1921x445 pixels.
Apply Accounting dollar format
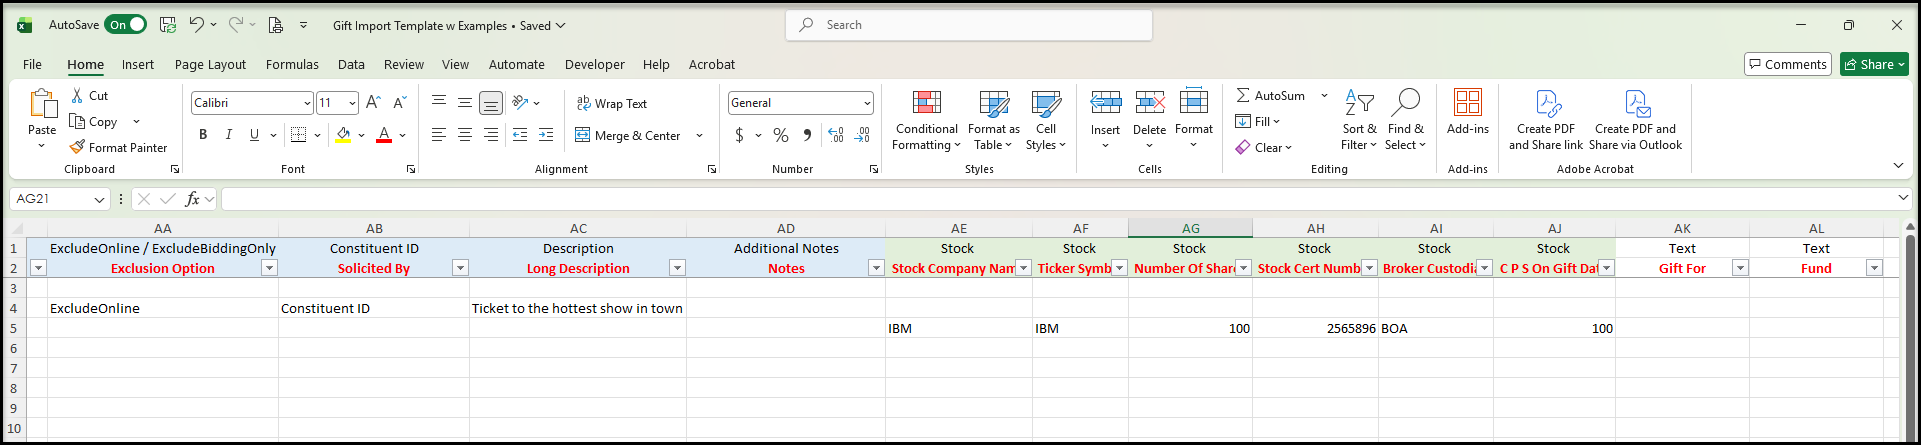click(739, 135)
